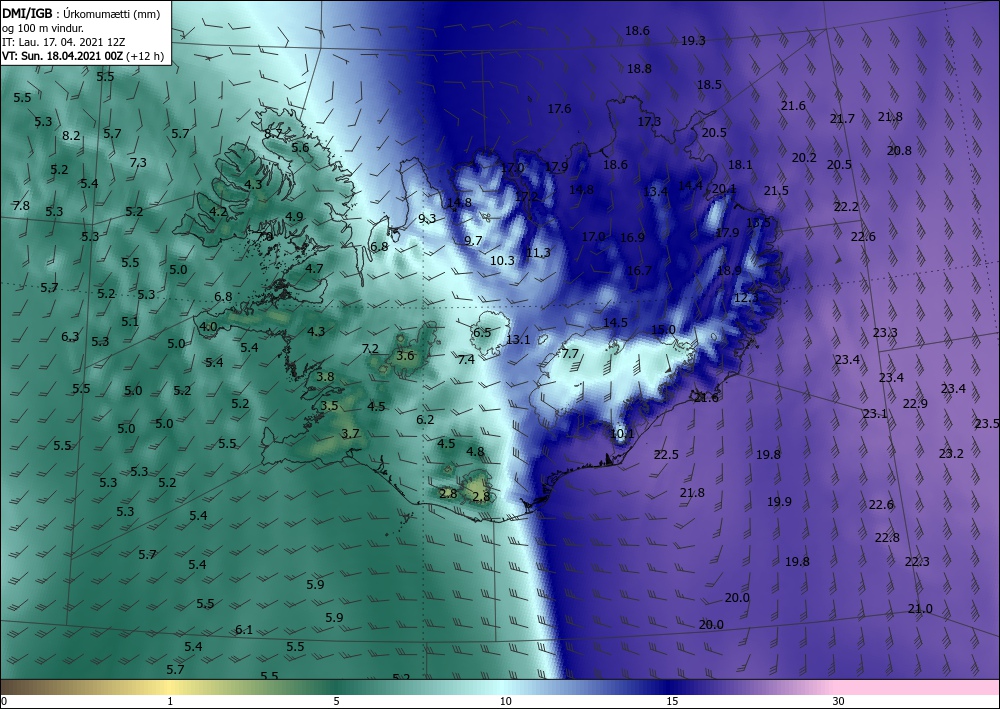
Task: Click the map value 17.2
Action: coord(527,196)
